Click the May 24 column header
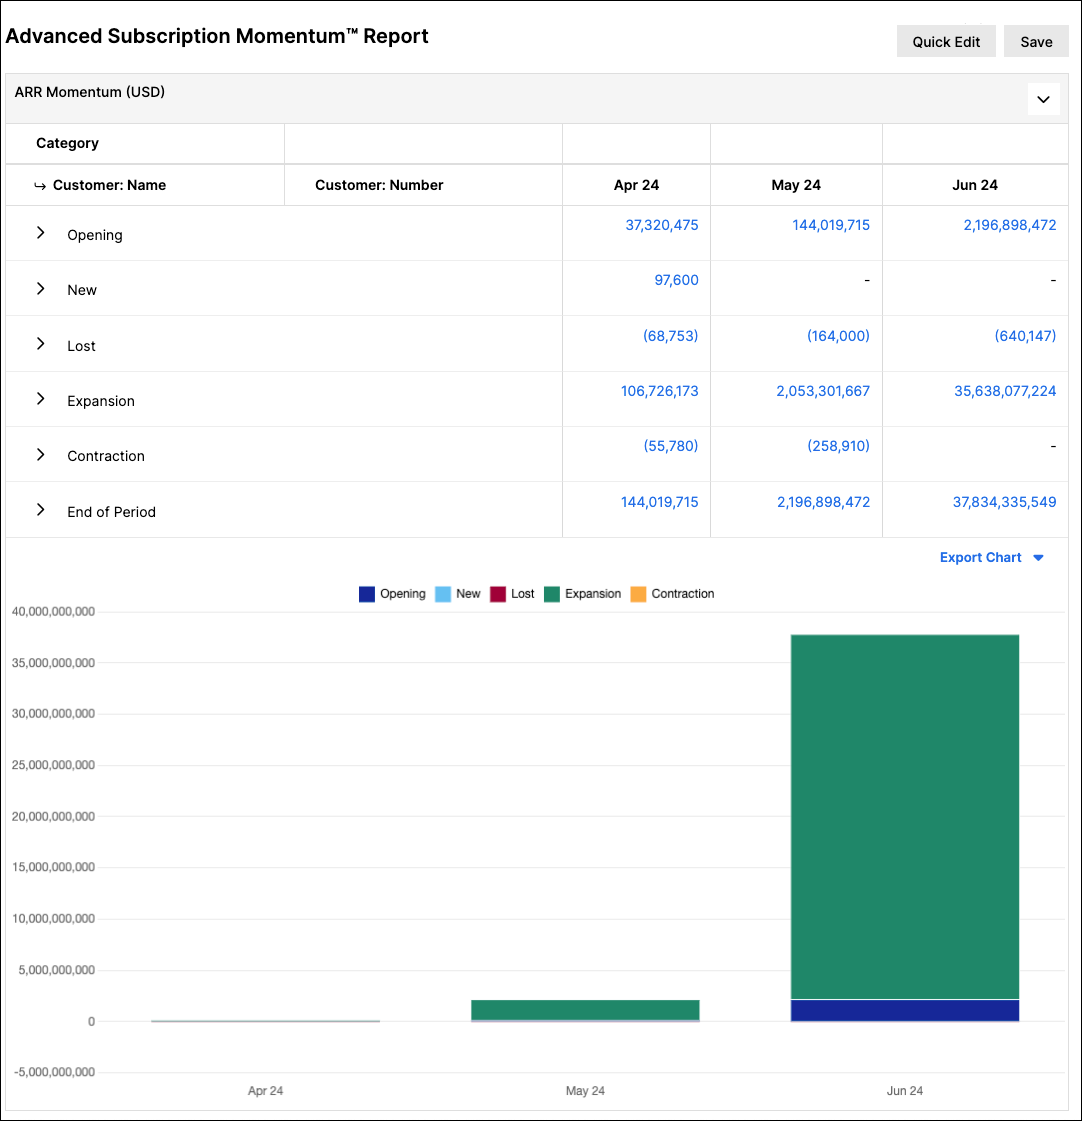 (796, 185)
